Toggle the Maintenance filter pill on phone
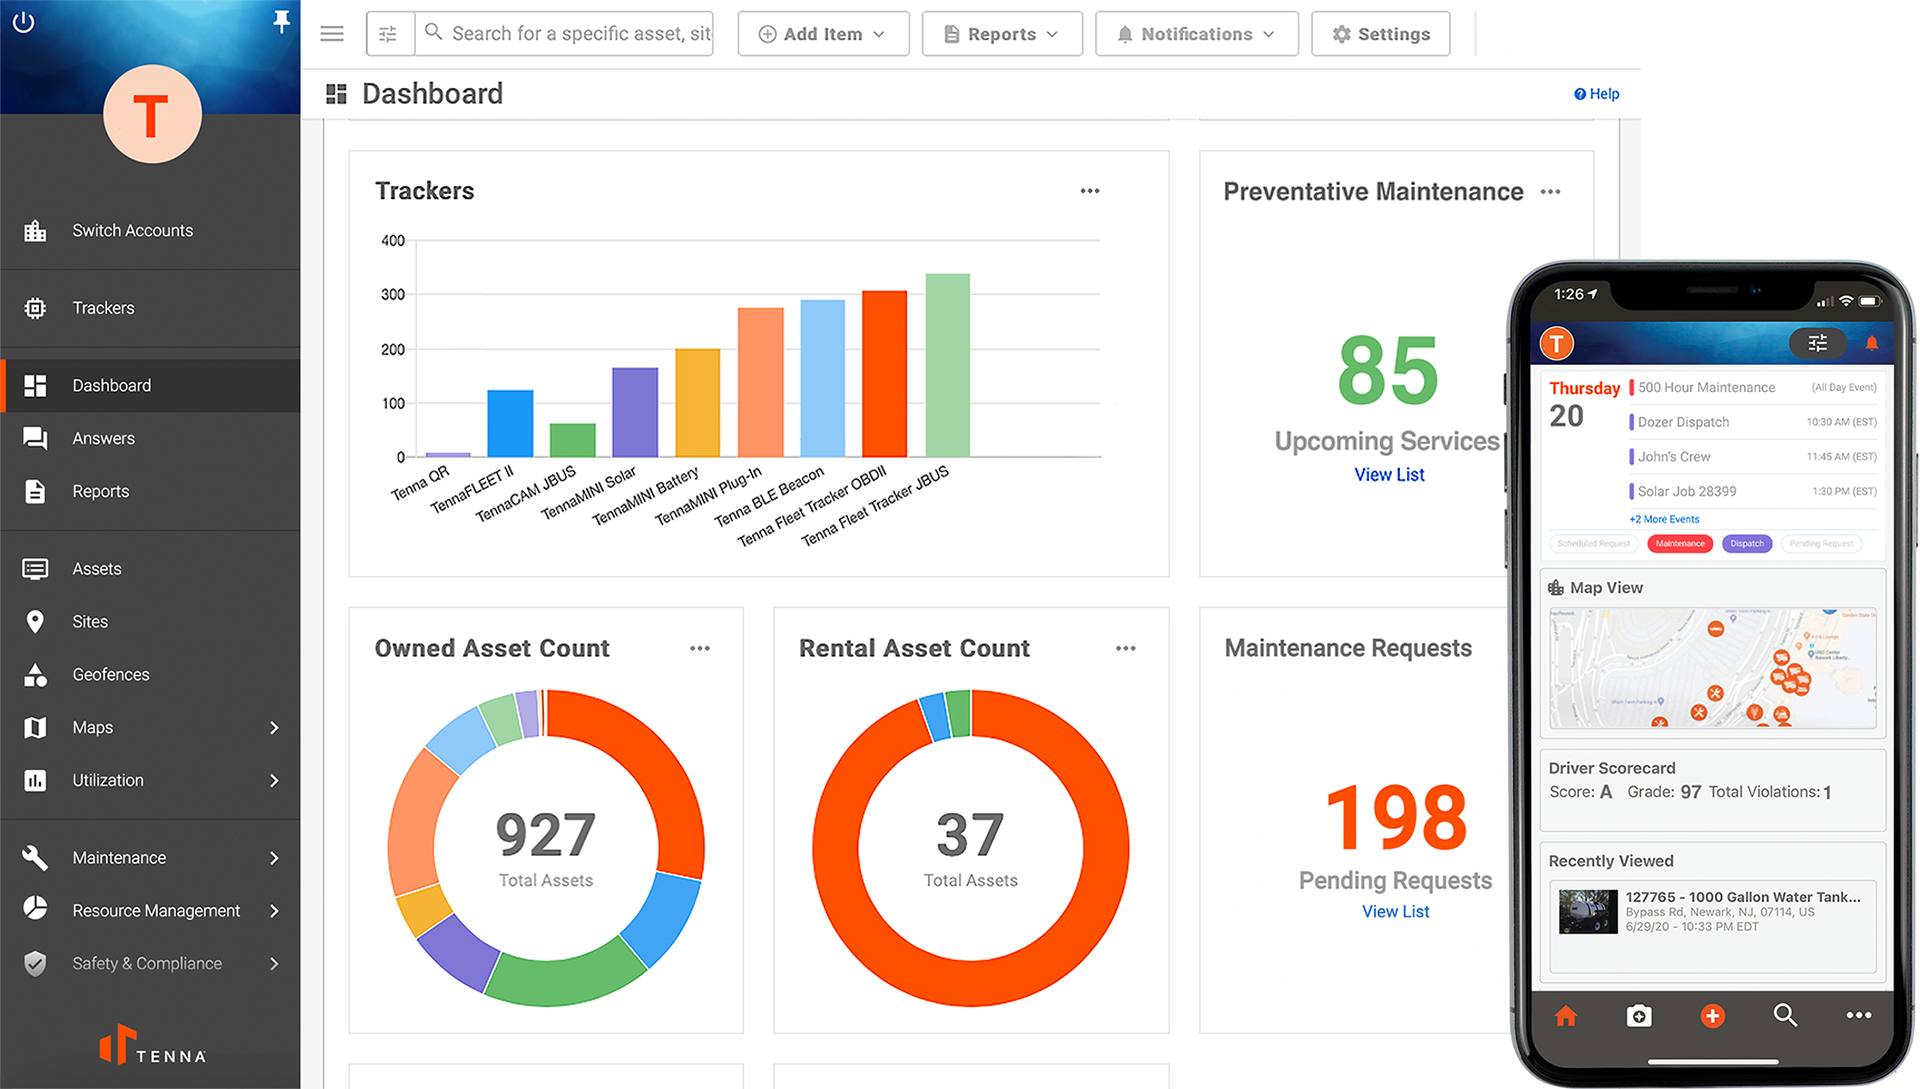 1680,544
